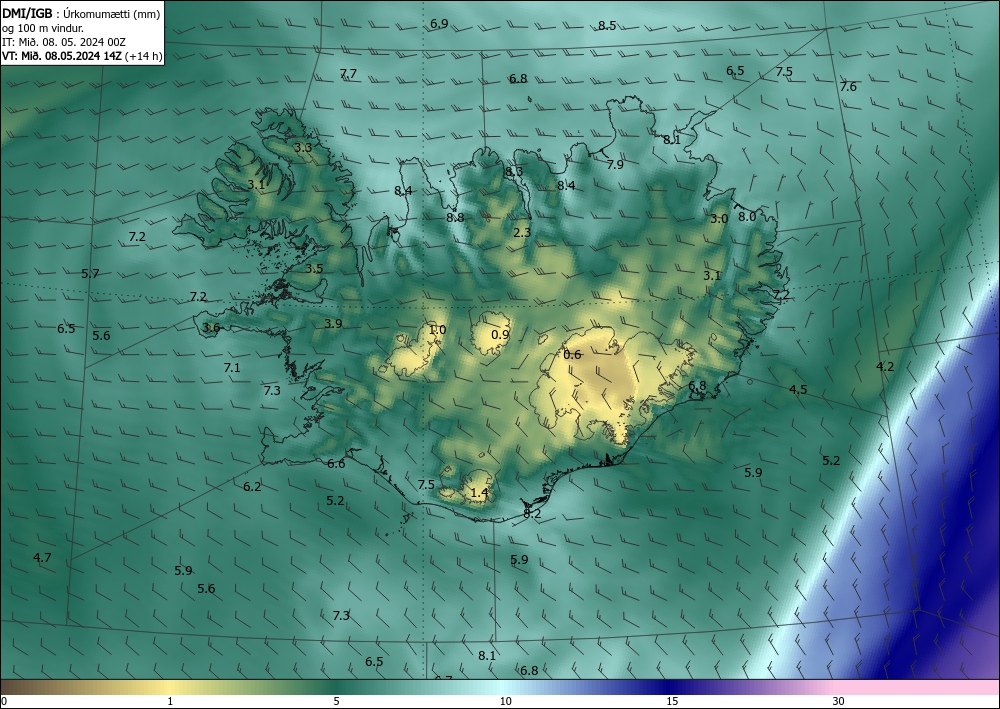Screen dimensions: 1000x709
Task: Pick the 7.6 map value
Action: point(848,86)
